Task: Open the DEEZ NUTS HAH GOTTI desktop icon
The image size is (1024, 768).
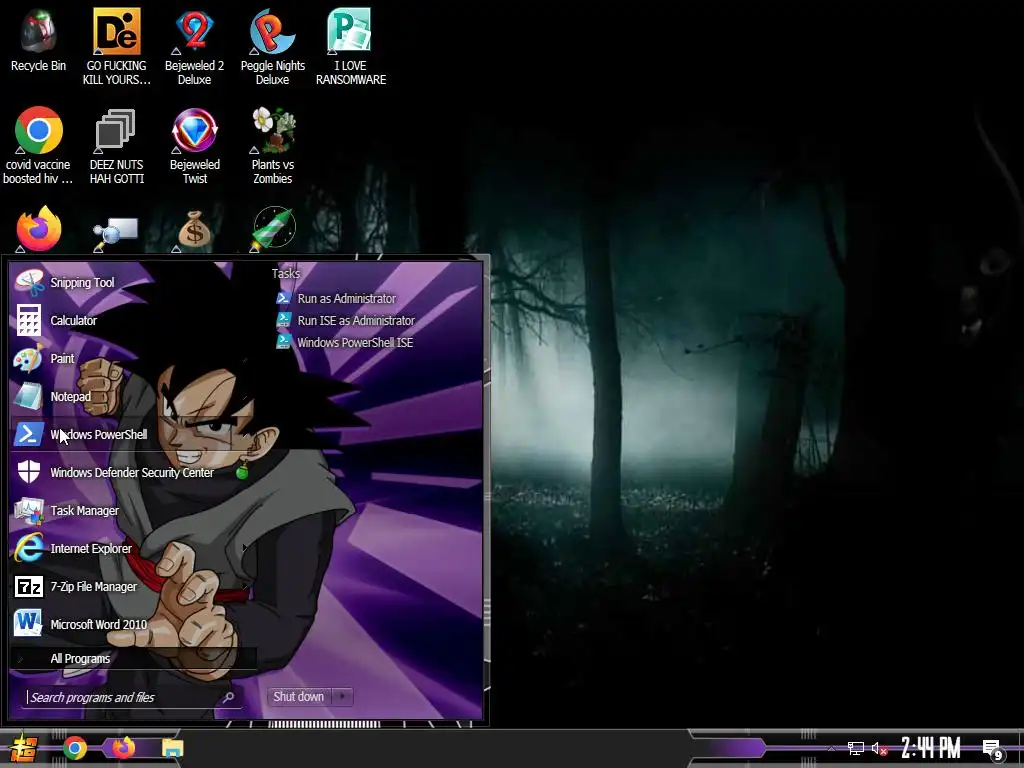Action: 116,145
